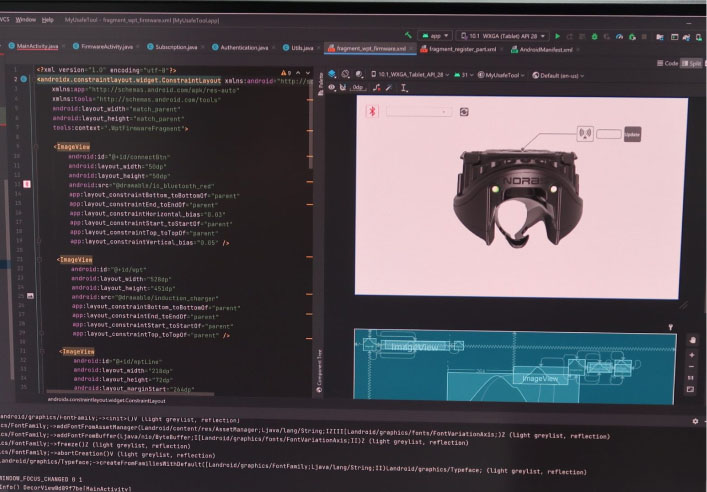Select the helmet image in the design preview

(x=518, y=199)
